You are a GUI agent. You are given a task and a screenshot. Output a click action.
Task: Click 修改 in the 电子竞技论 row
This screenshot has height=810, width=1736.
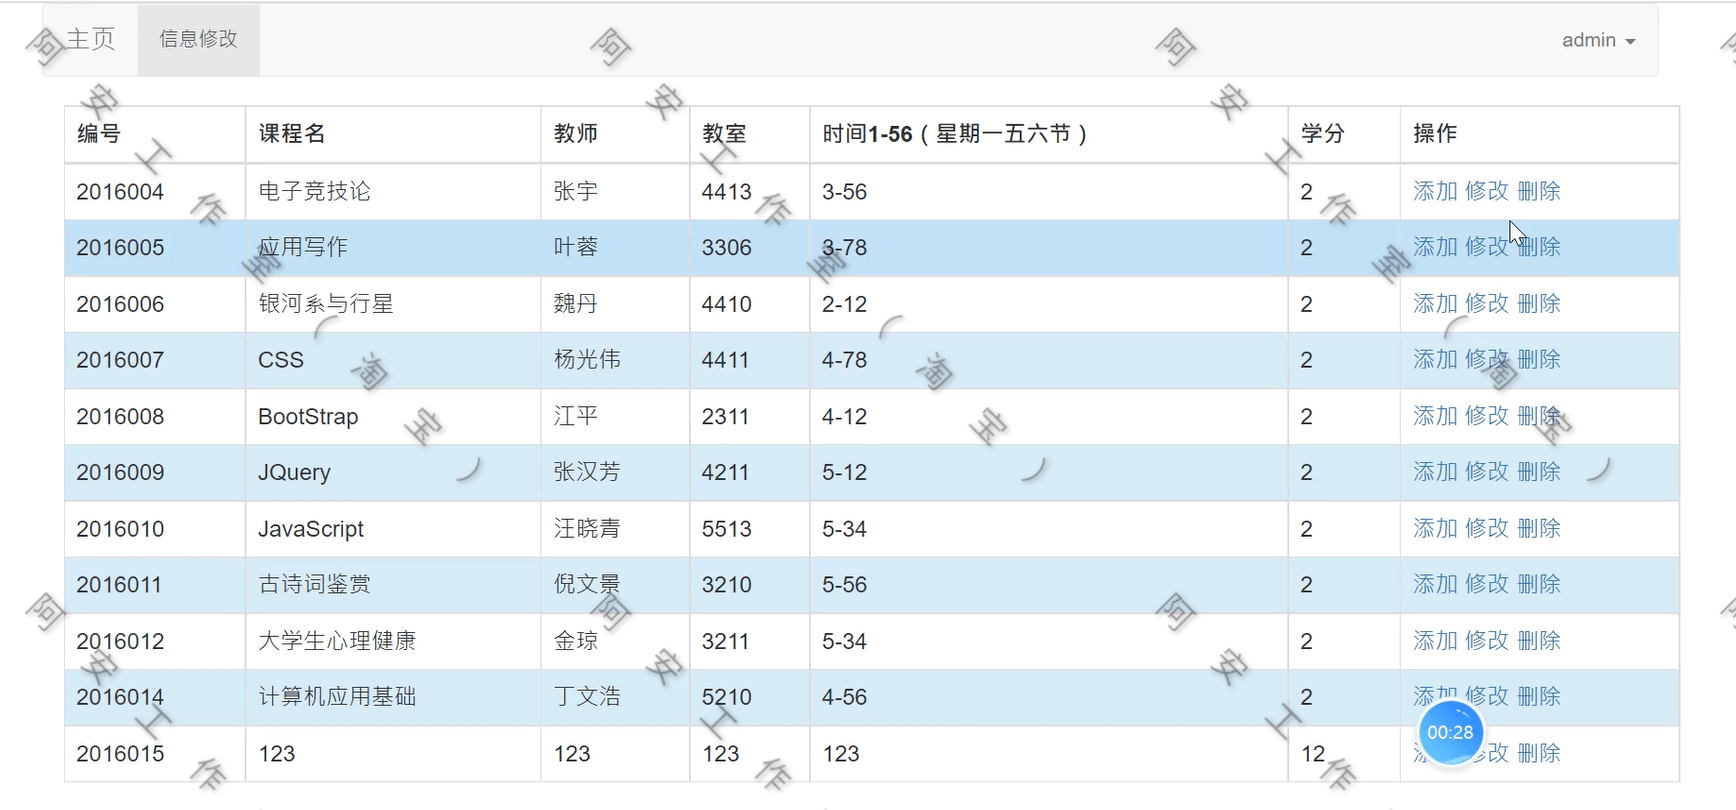[x=1487, y=191]
